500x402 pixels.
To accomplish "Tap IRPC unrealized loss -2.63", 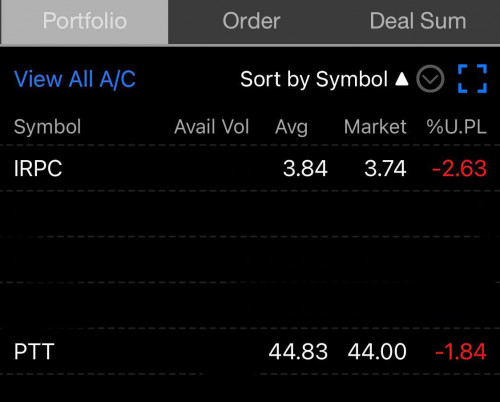I will point(459,168).
